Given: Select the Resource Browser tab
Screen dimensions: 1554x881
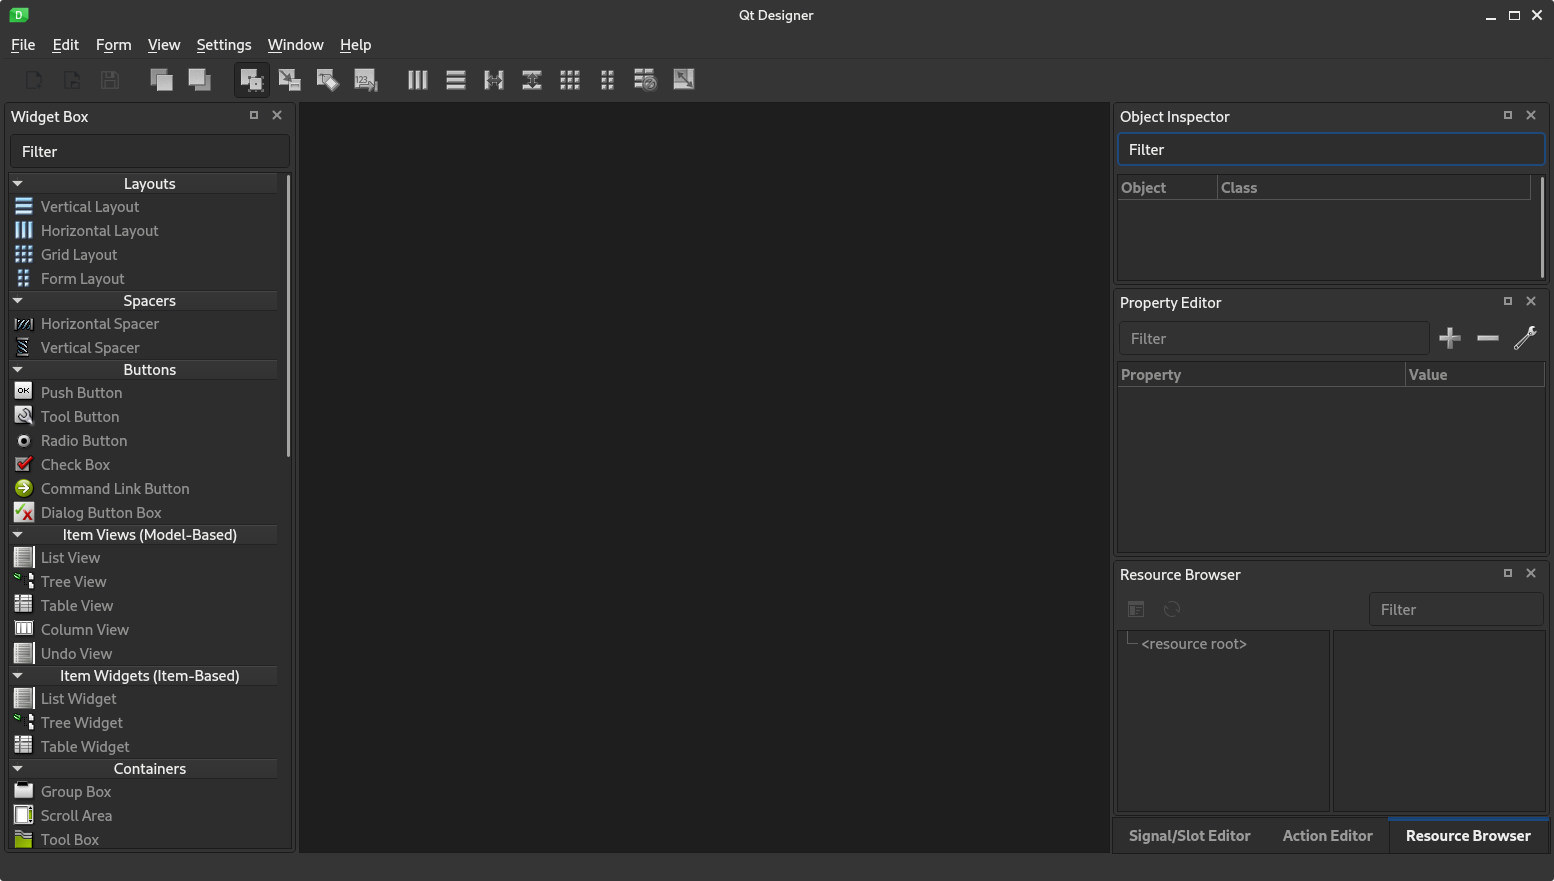Looking at the screenshot, I should click(x=1468, y=836).
